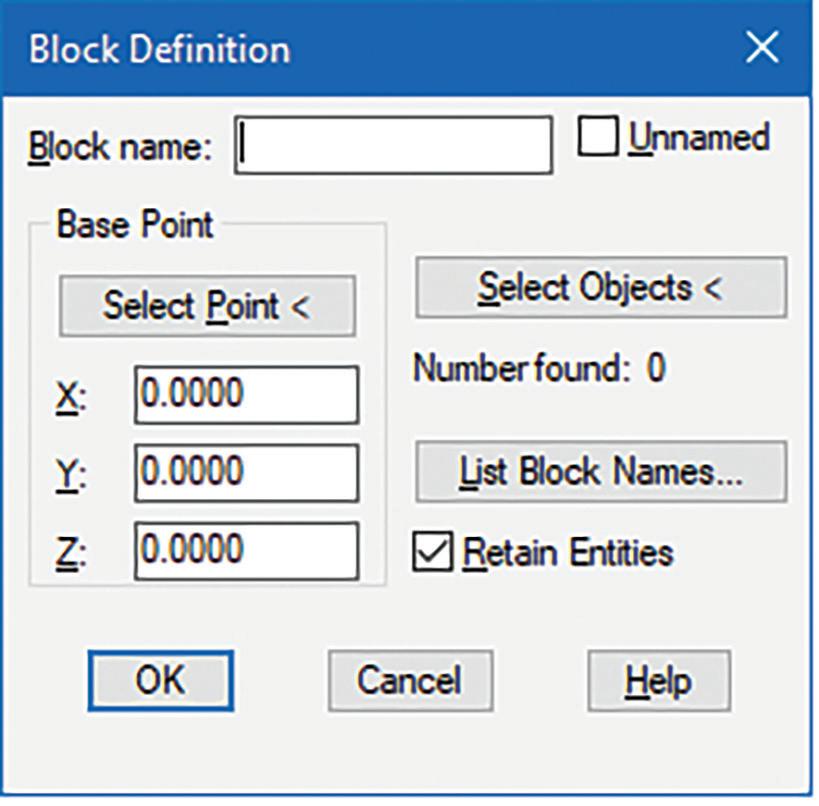Click the "Unnamed" label text
819x806 pixels.
pos(699,138)
